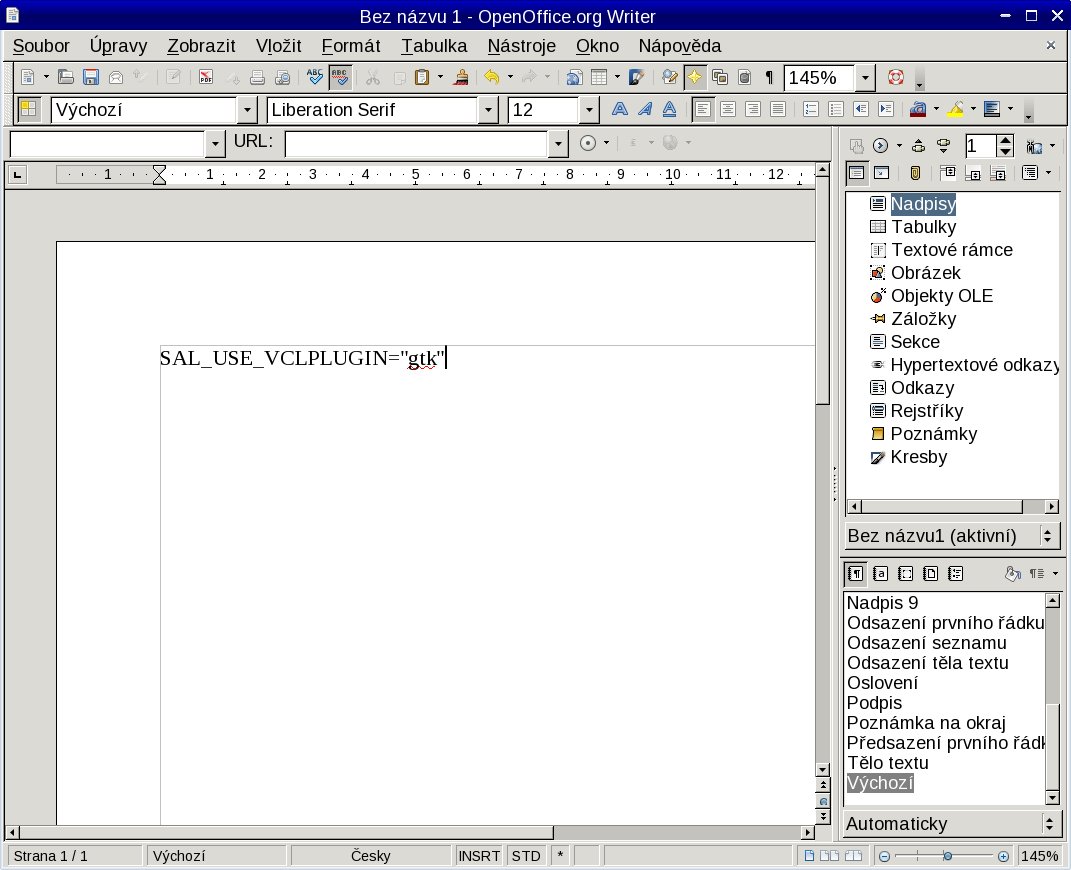
Task: Expand the undo history arrow
Action: [510, 77]
